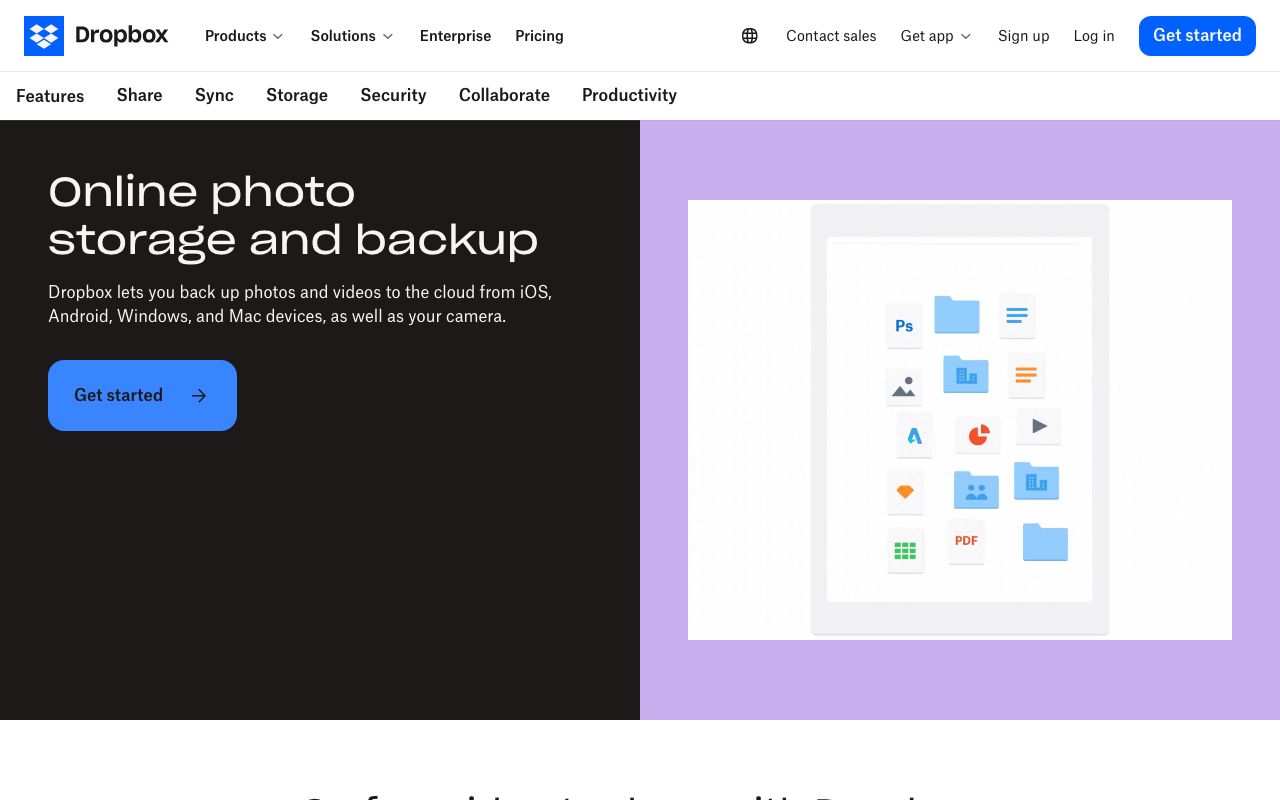
Task: Select the Productivity feature tab
Action: (629, 95)
